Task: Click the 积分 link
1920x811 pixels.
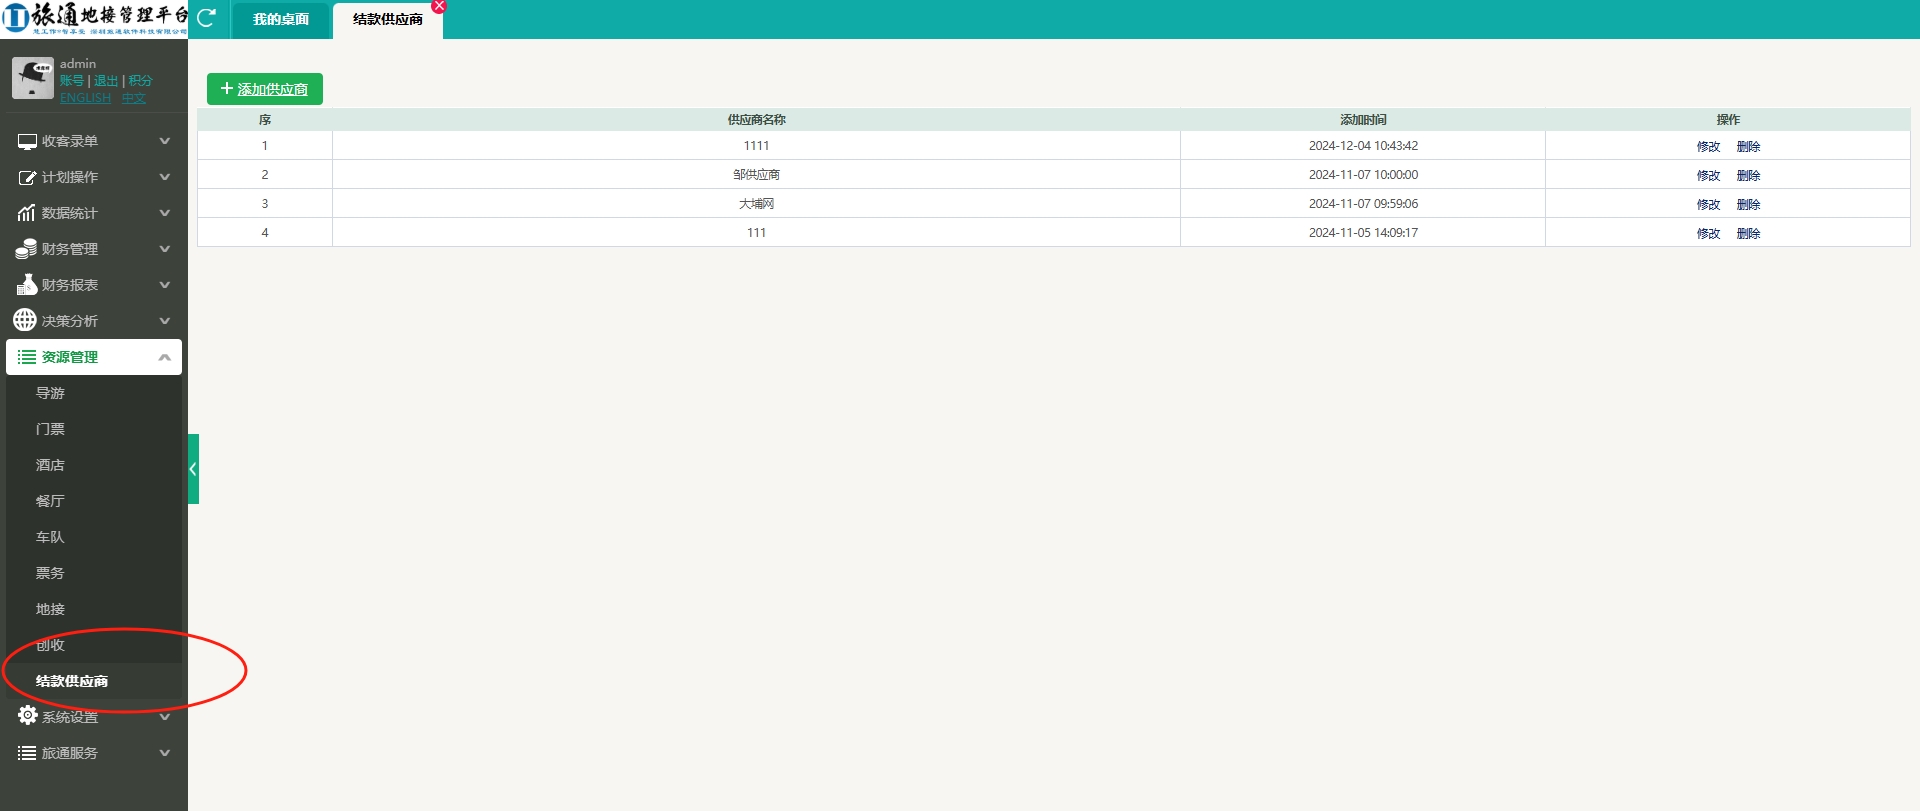Action: click(140, 81)
